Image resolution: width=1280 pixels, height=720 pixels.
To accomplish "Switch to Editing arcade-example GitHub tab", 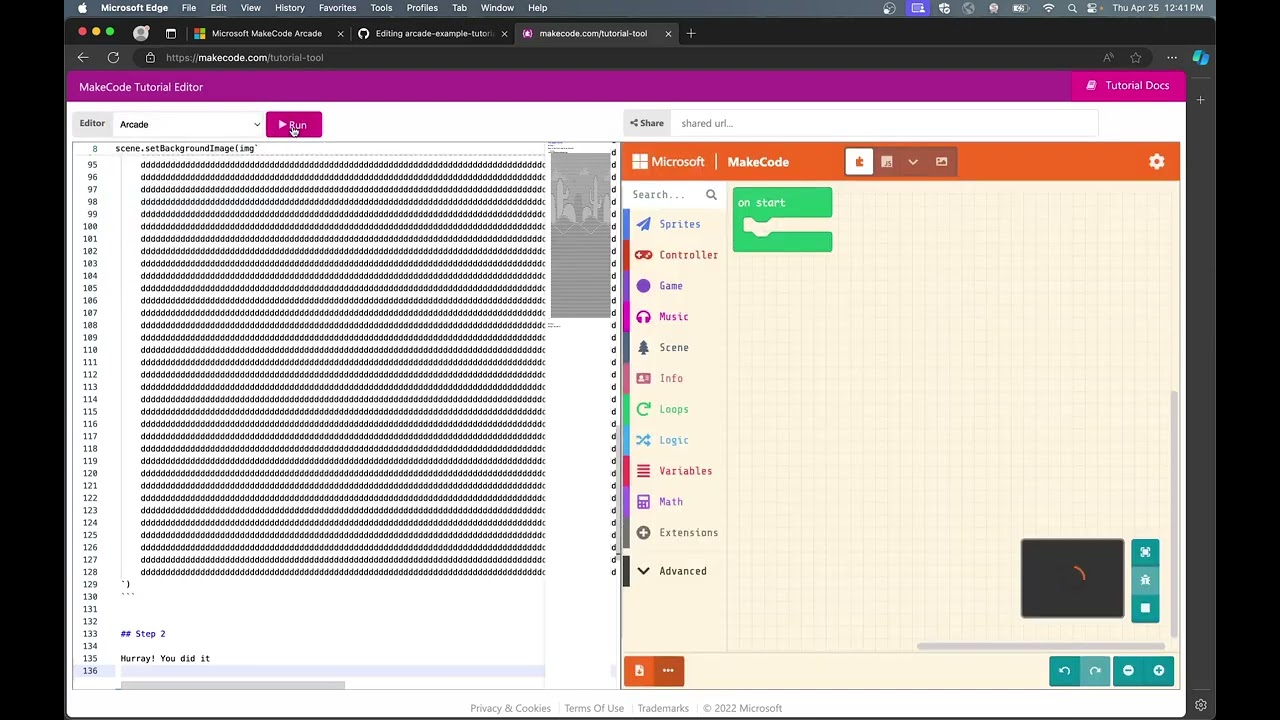I will tap(432, 33).
